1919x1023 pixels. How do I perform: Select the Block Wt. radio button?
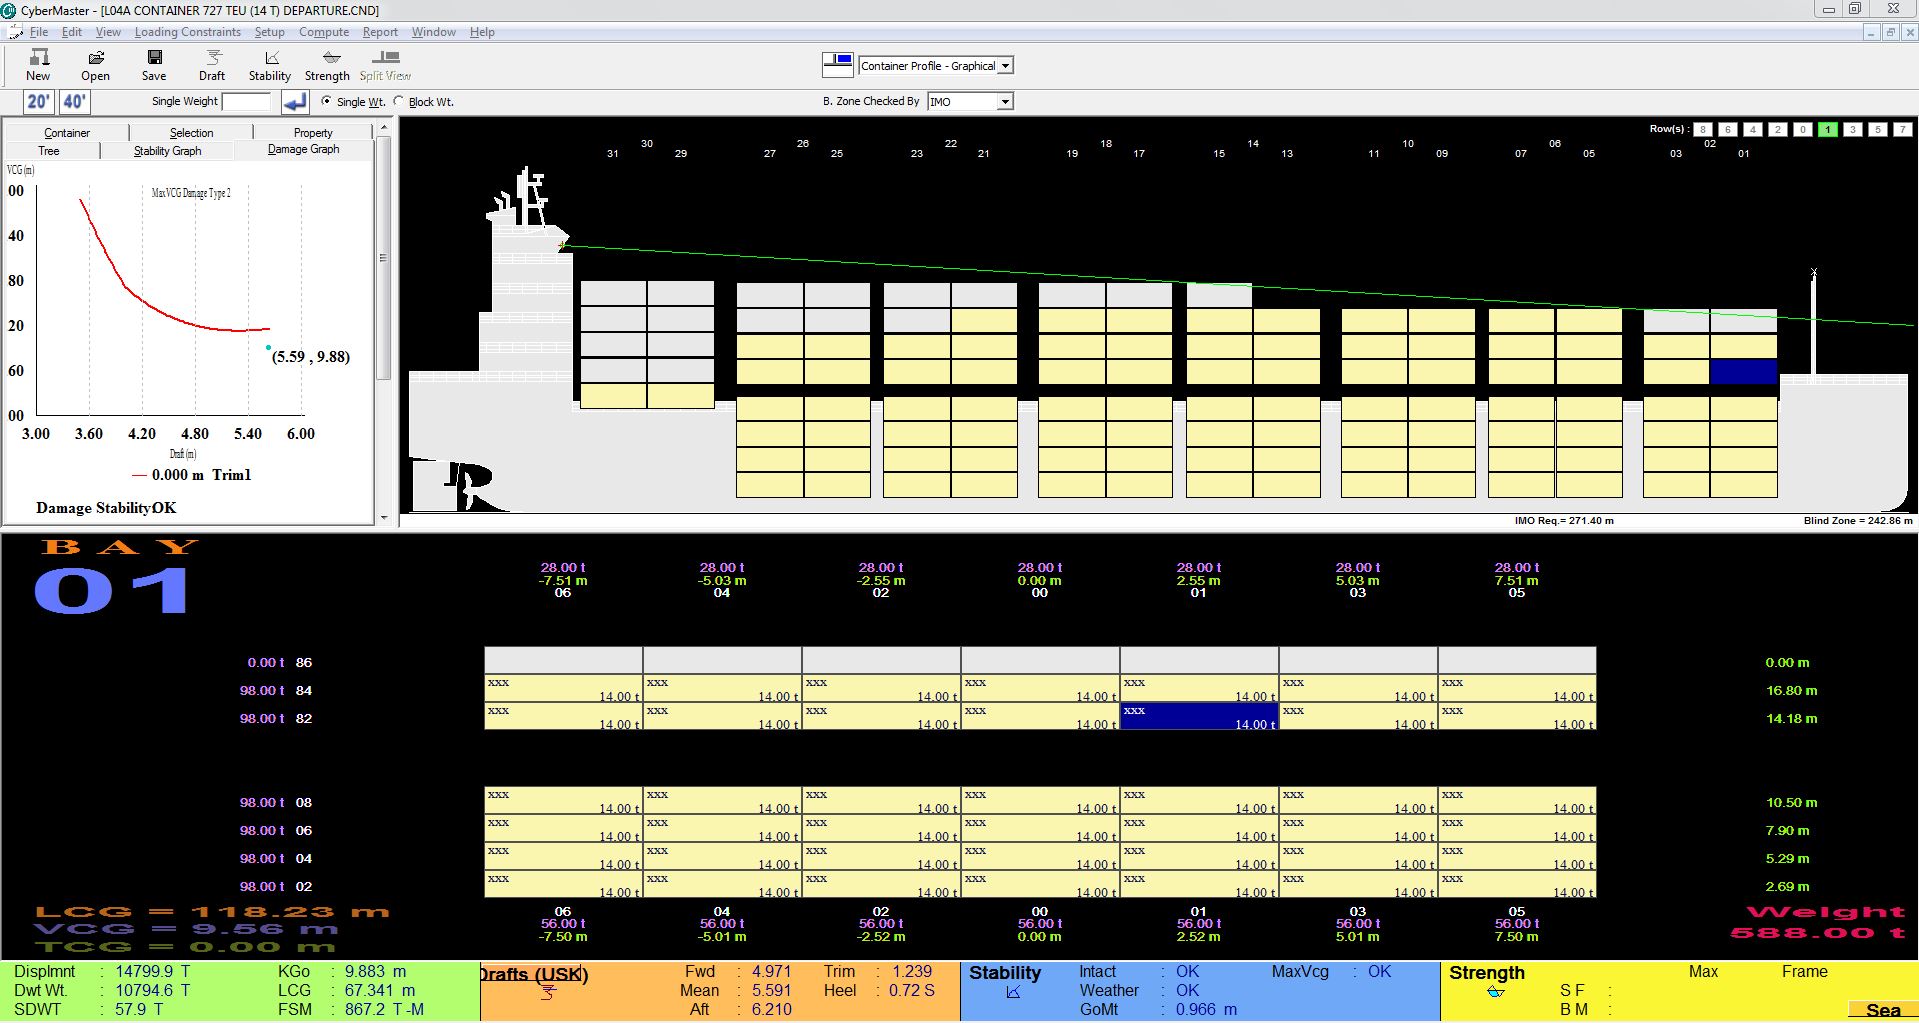[x=399, y=101]
